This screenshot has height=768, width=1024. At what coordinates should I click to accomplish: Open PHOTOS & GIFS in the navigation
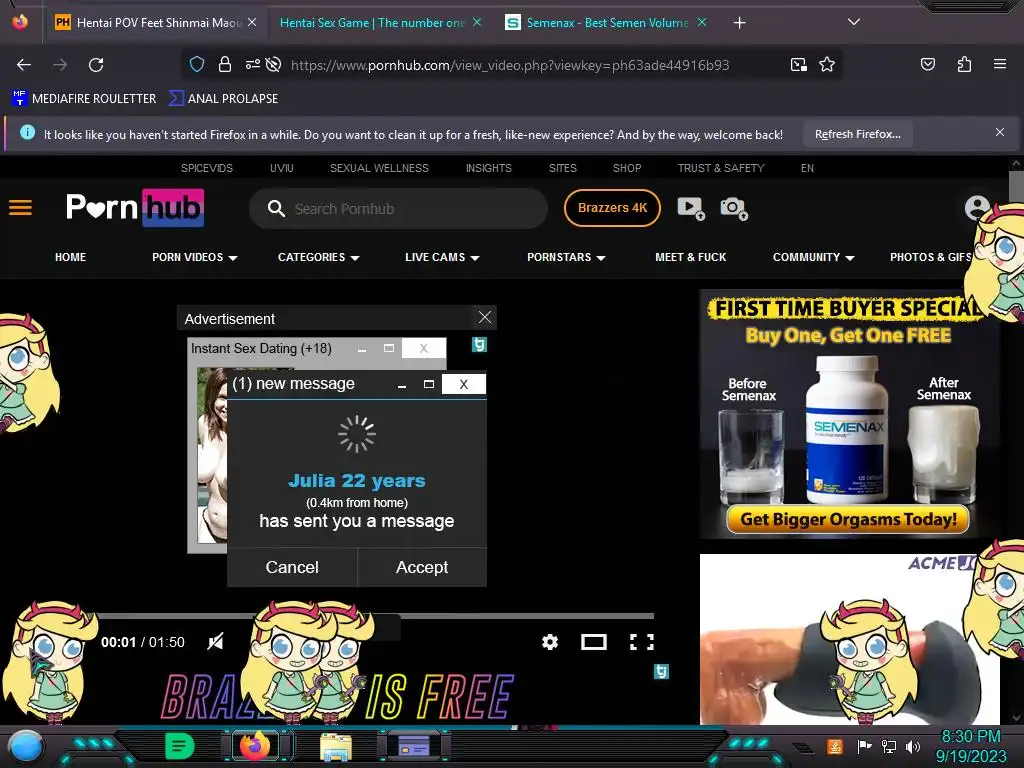click(x=930, y=257)
